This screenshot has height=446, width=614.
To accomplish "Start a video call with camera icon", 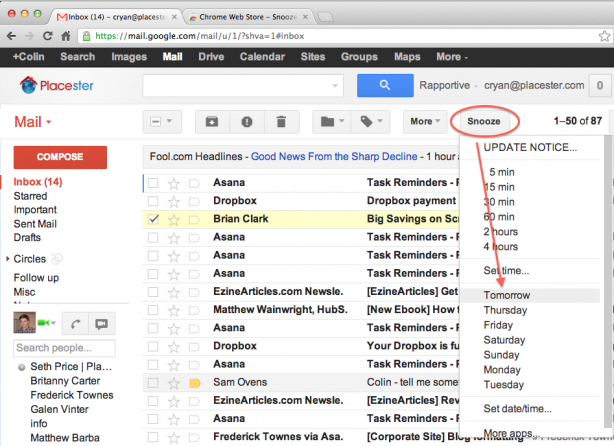I will coord(43,323).
